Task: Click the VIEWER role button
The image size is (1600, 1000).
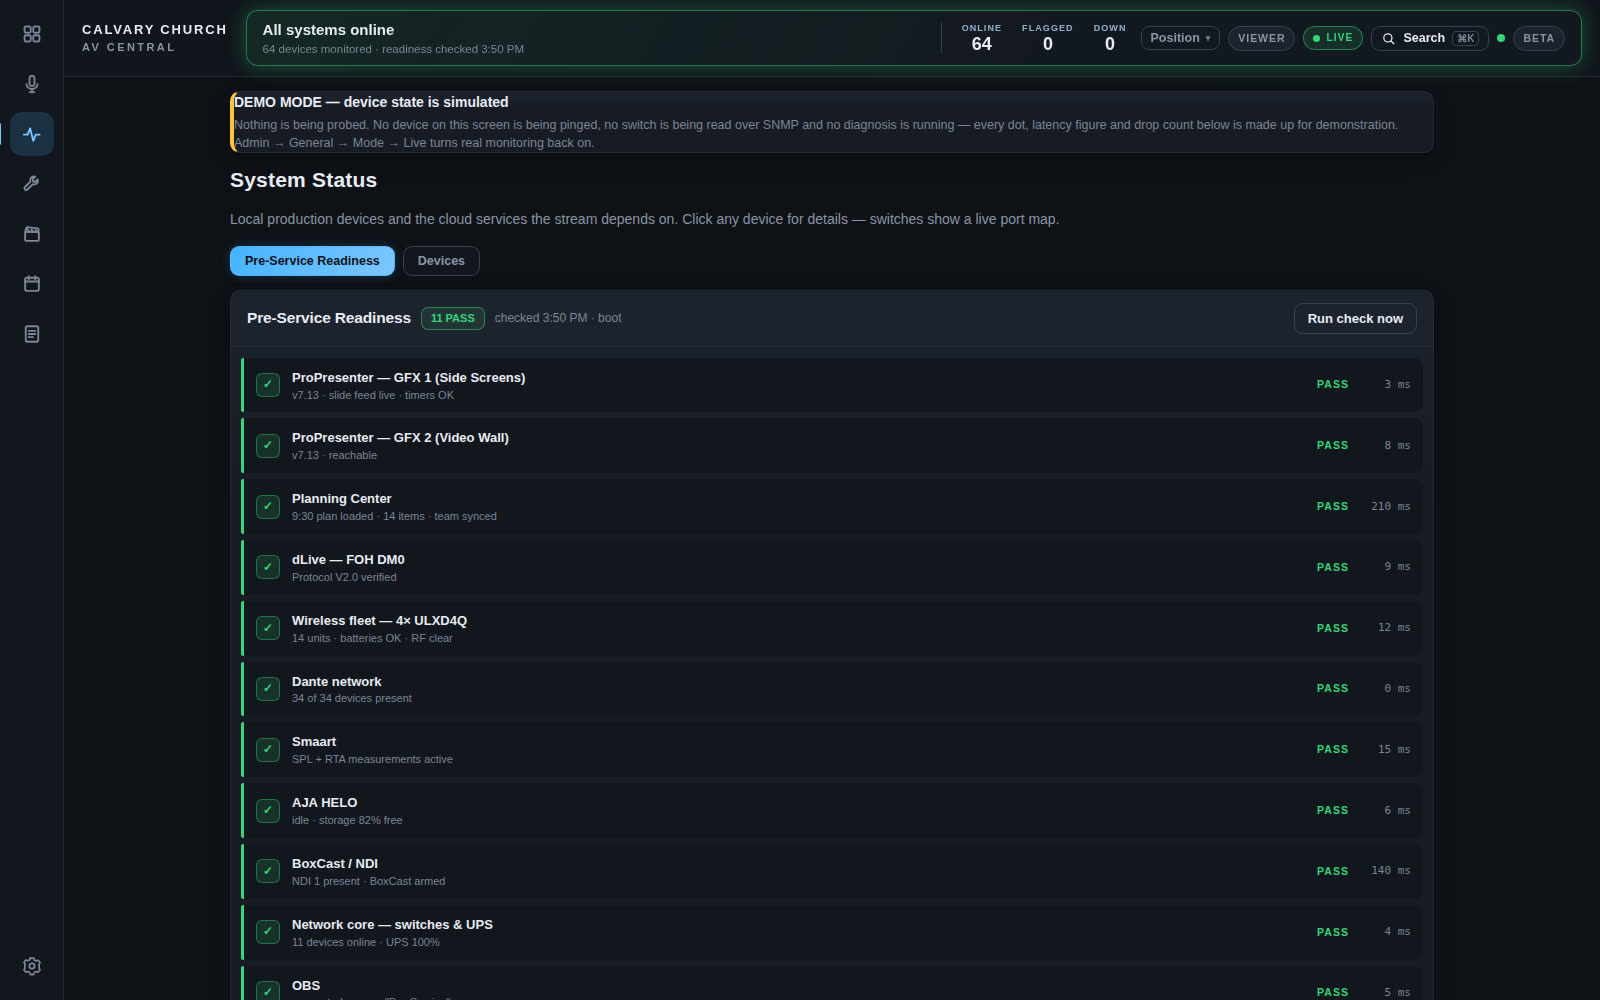Action: coord(1261,38)
